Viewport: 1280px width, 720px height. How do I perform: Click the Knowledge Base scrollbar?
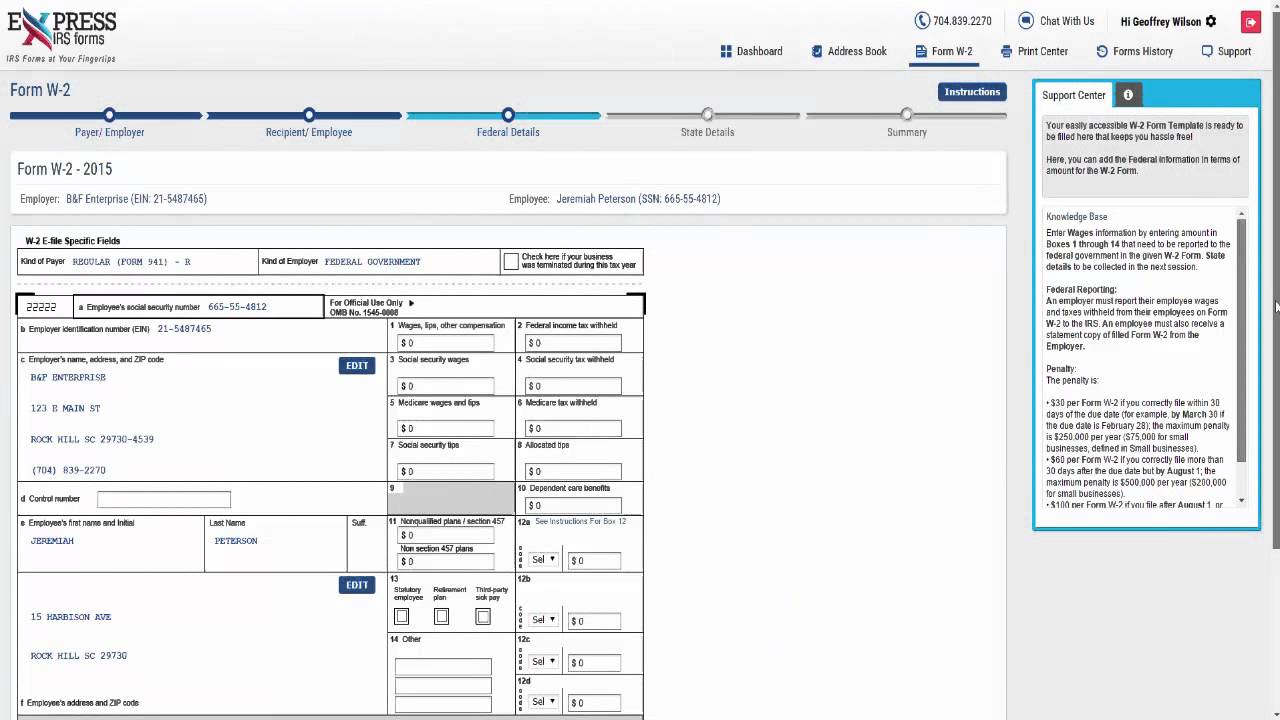point(1242,340)
